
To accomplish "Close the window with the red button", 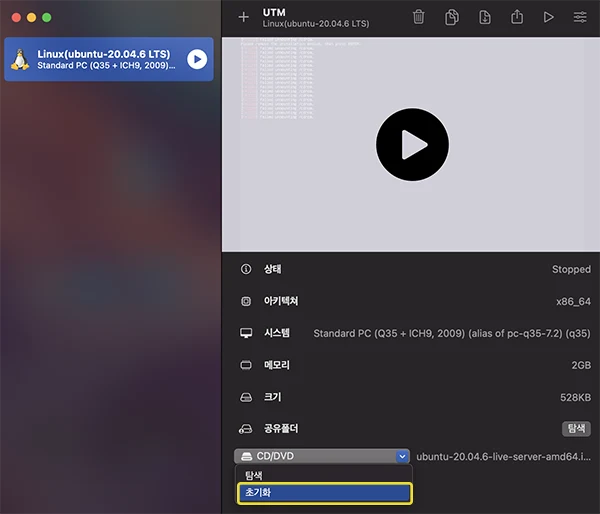I will pos(16,18).
